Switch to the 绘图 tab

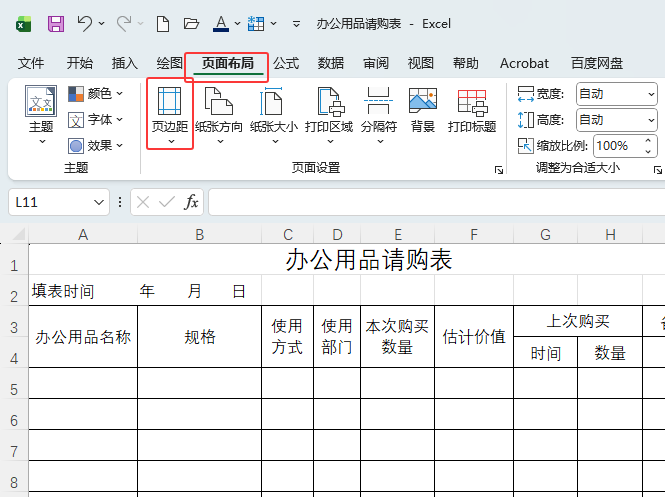click(x=169, y=63)
